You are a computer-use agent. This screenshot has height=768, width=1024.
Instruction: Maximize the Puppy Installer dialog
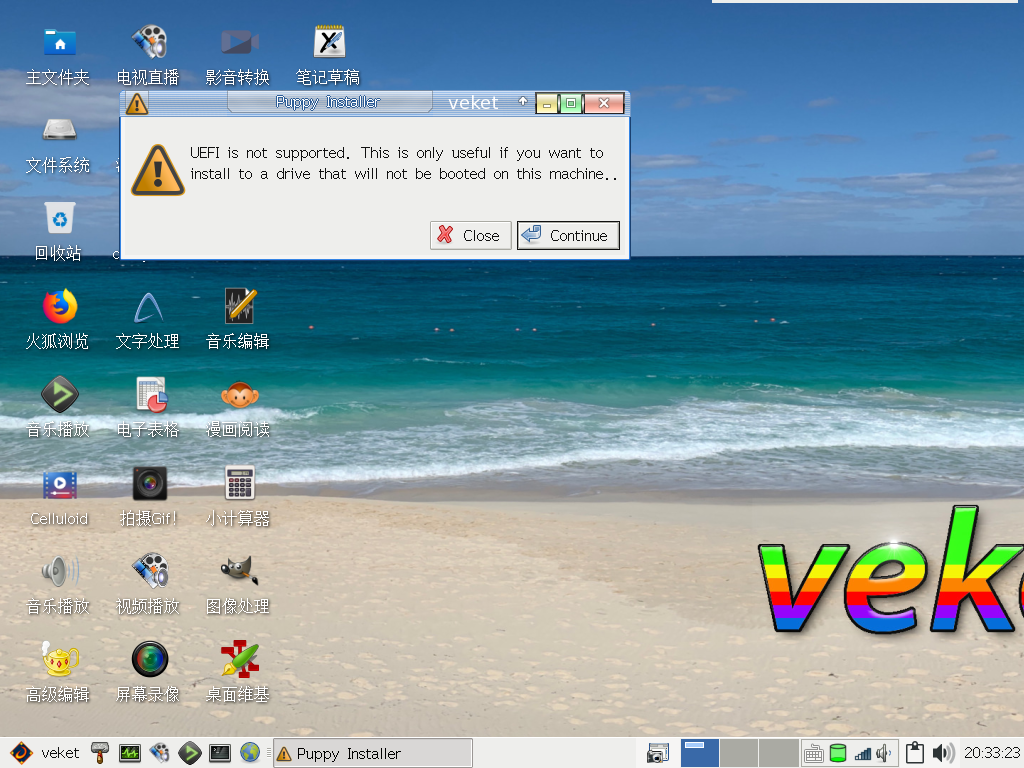pos(571,103)
